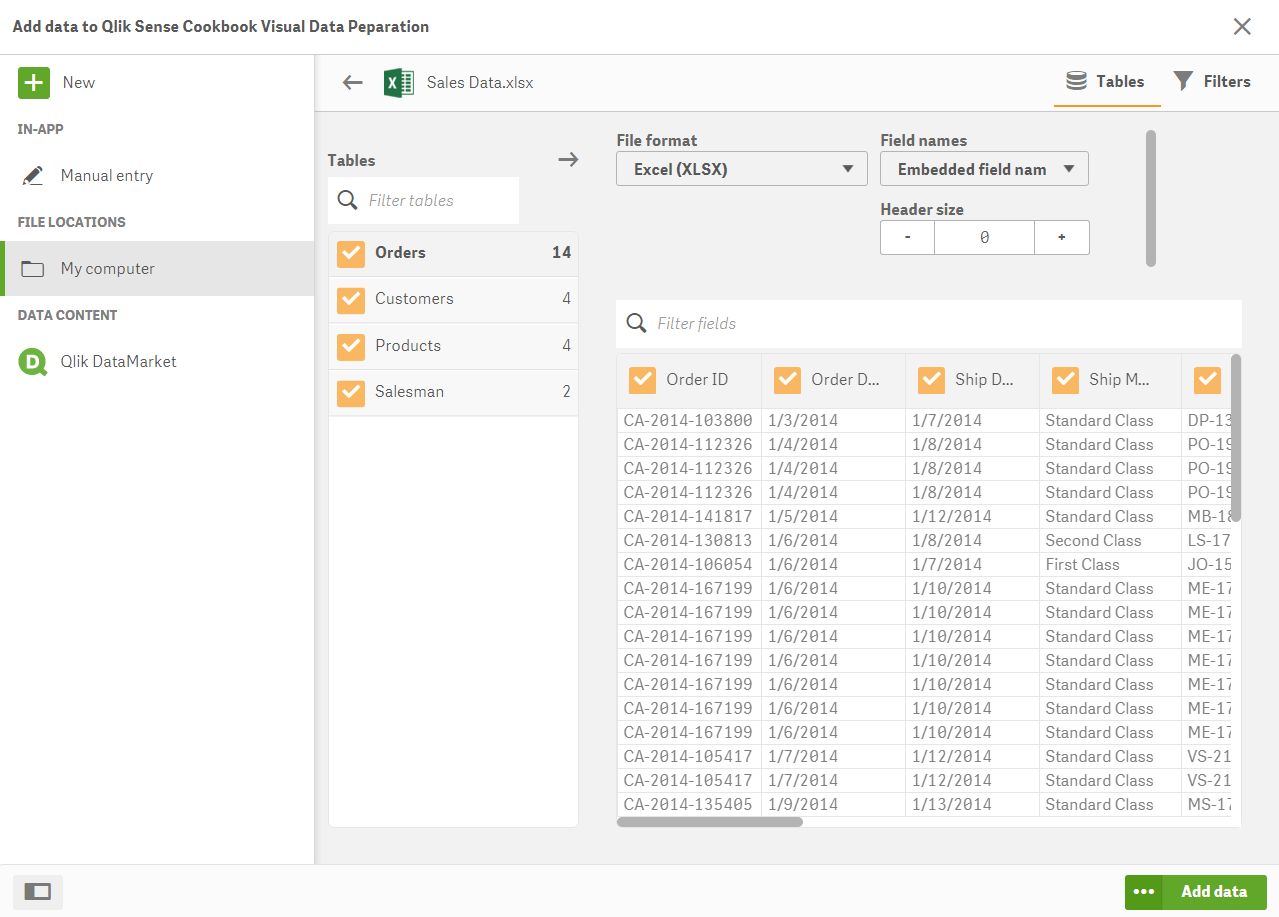Click the Filters funnel icon

click(x=1183, y=81)
